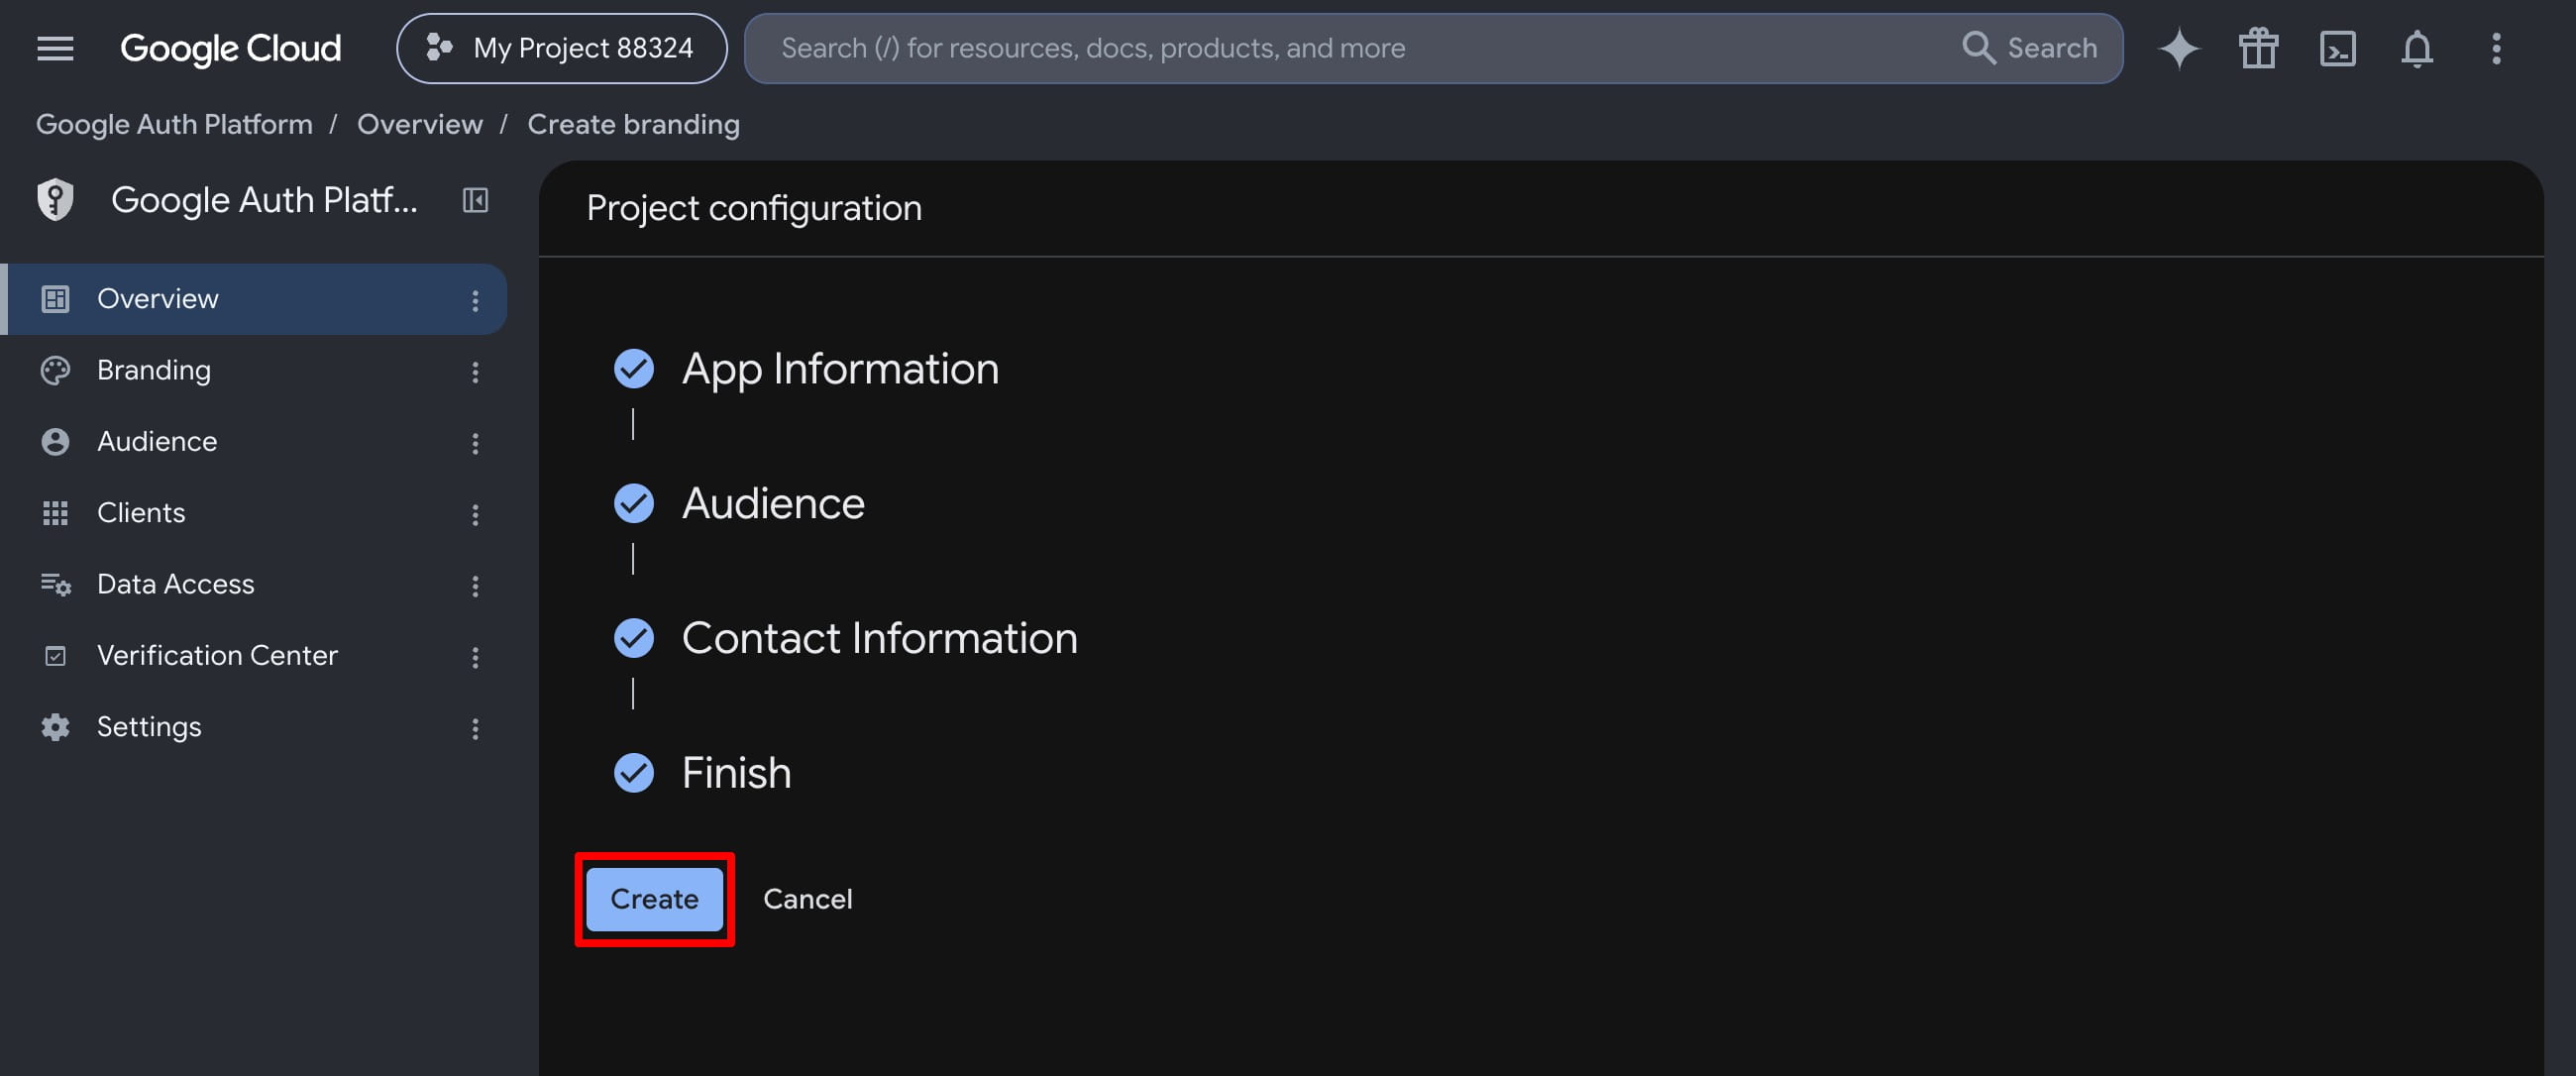The height and width of the screenshot is (1076, 2576).
Task: Open more options for Overview item
Action: [475, 300]
